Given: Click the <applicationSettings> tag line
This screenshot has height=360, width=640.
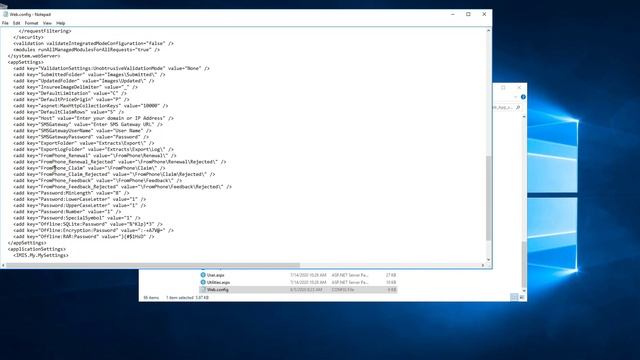Looking at the screenshot, I should tap(37, 249).
